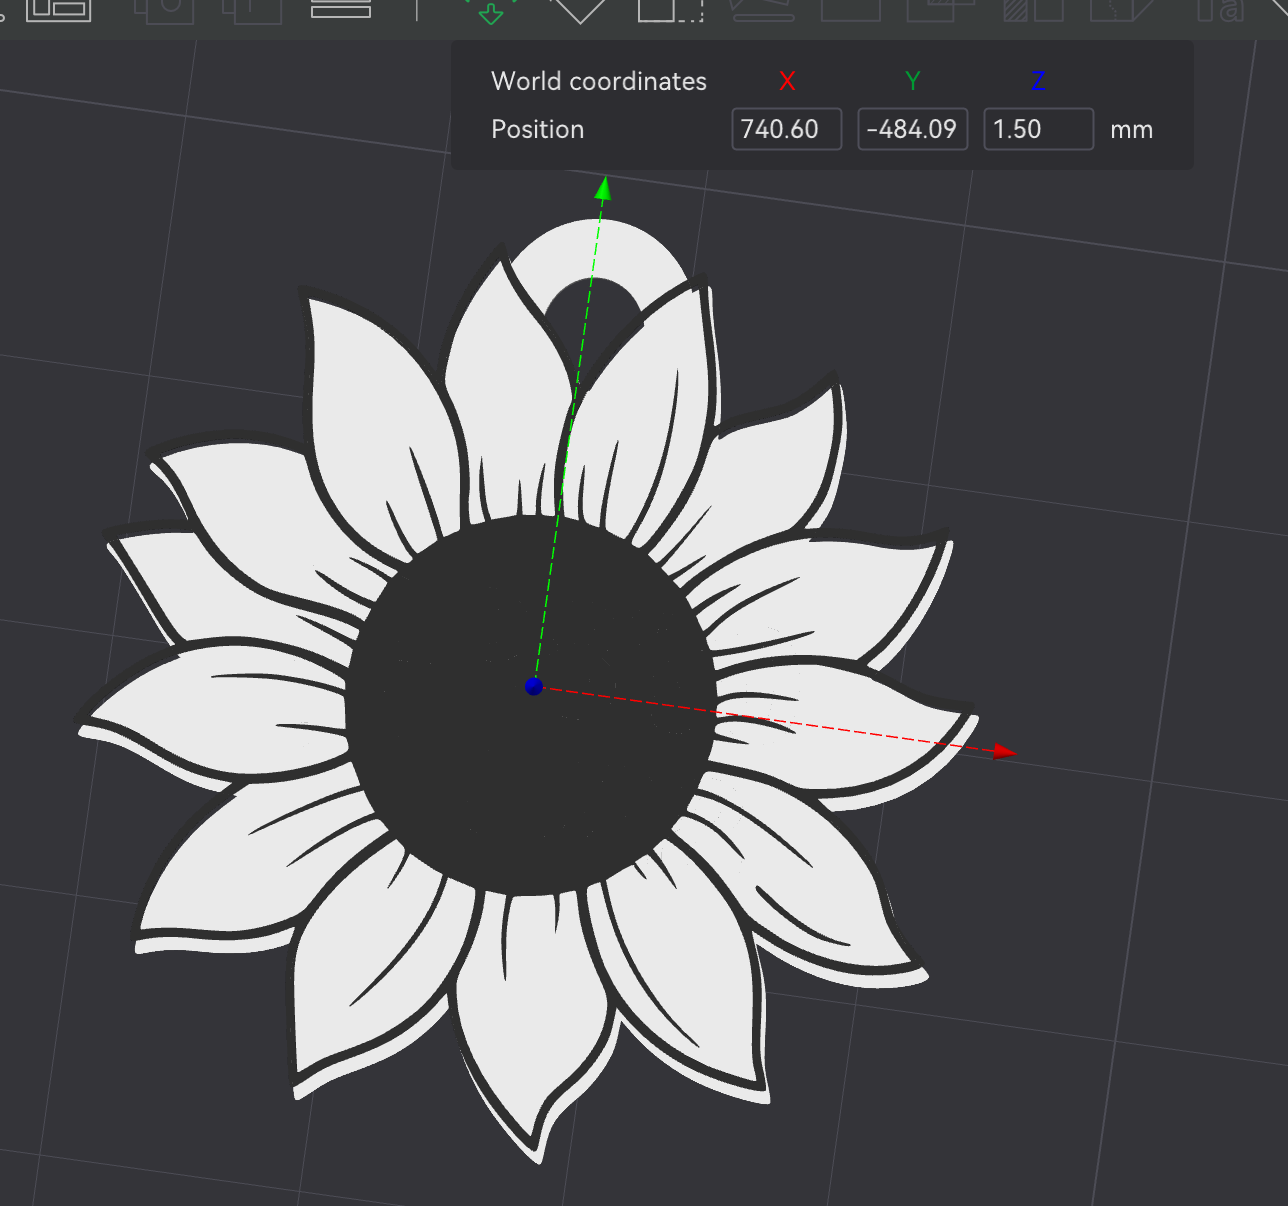This screenshot has height=1206, width=1288.
Task: Click the green Y-axis arrow head
Action: (x=603, y=188)
